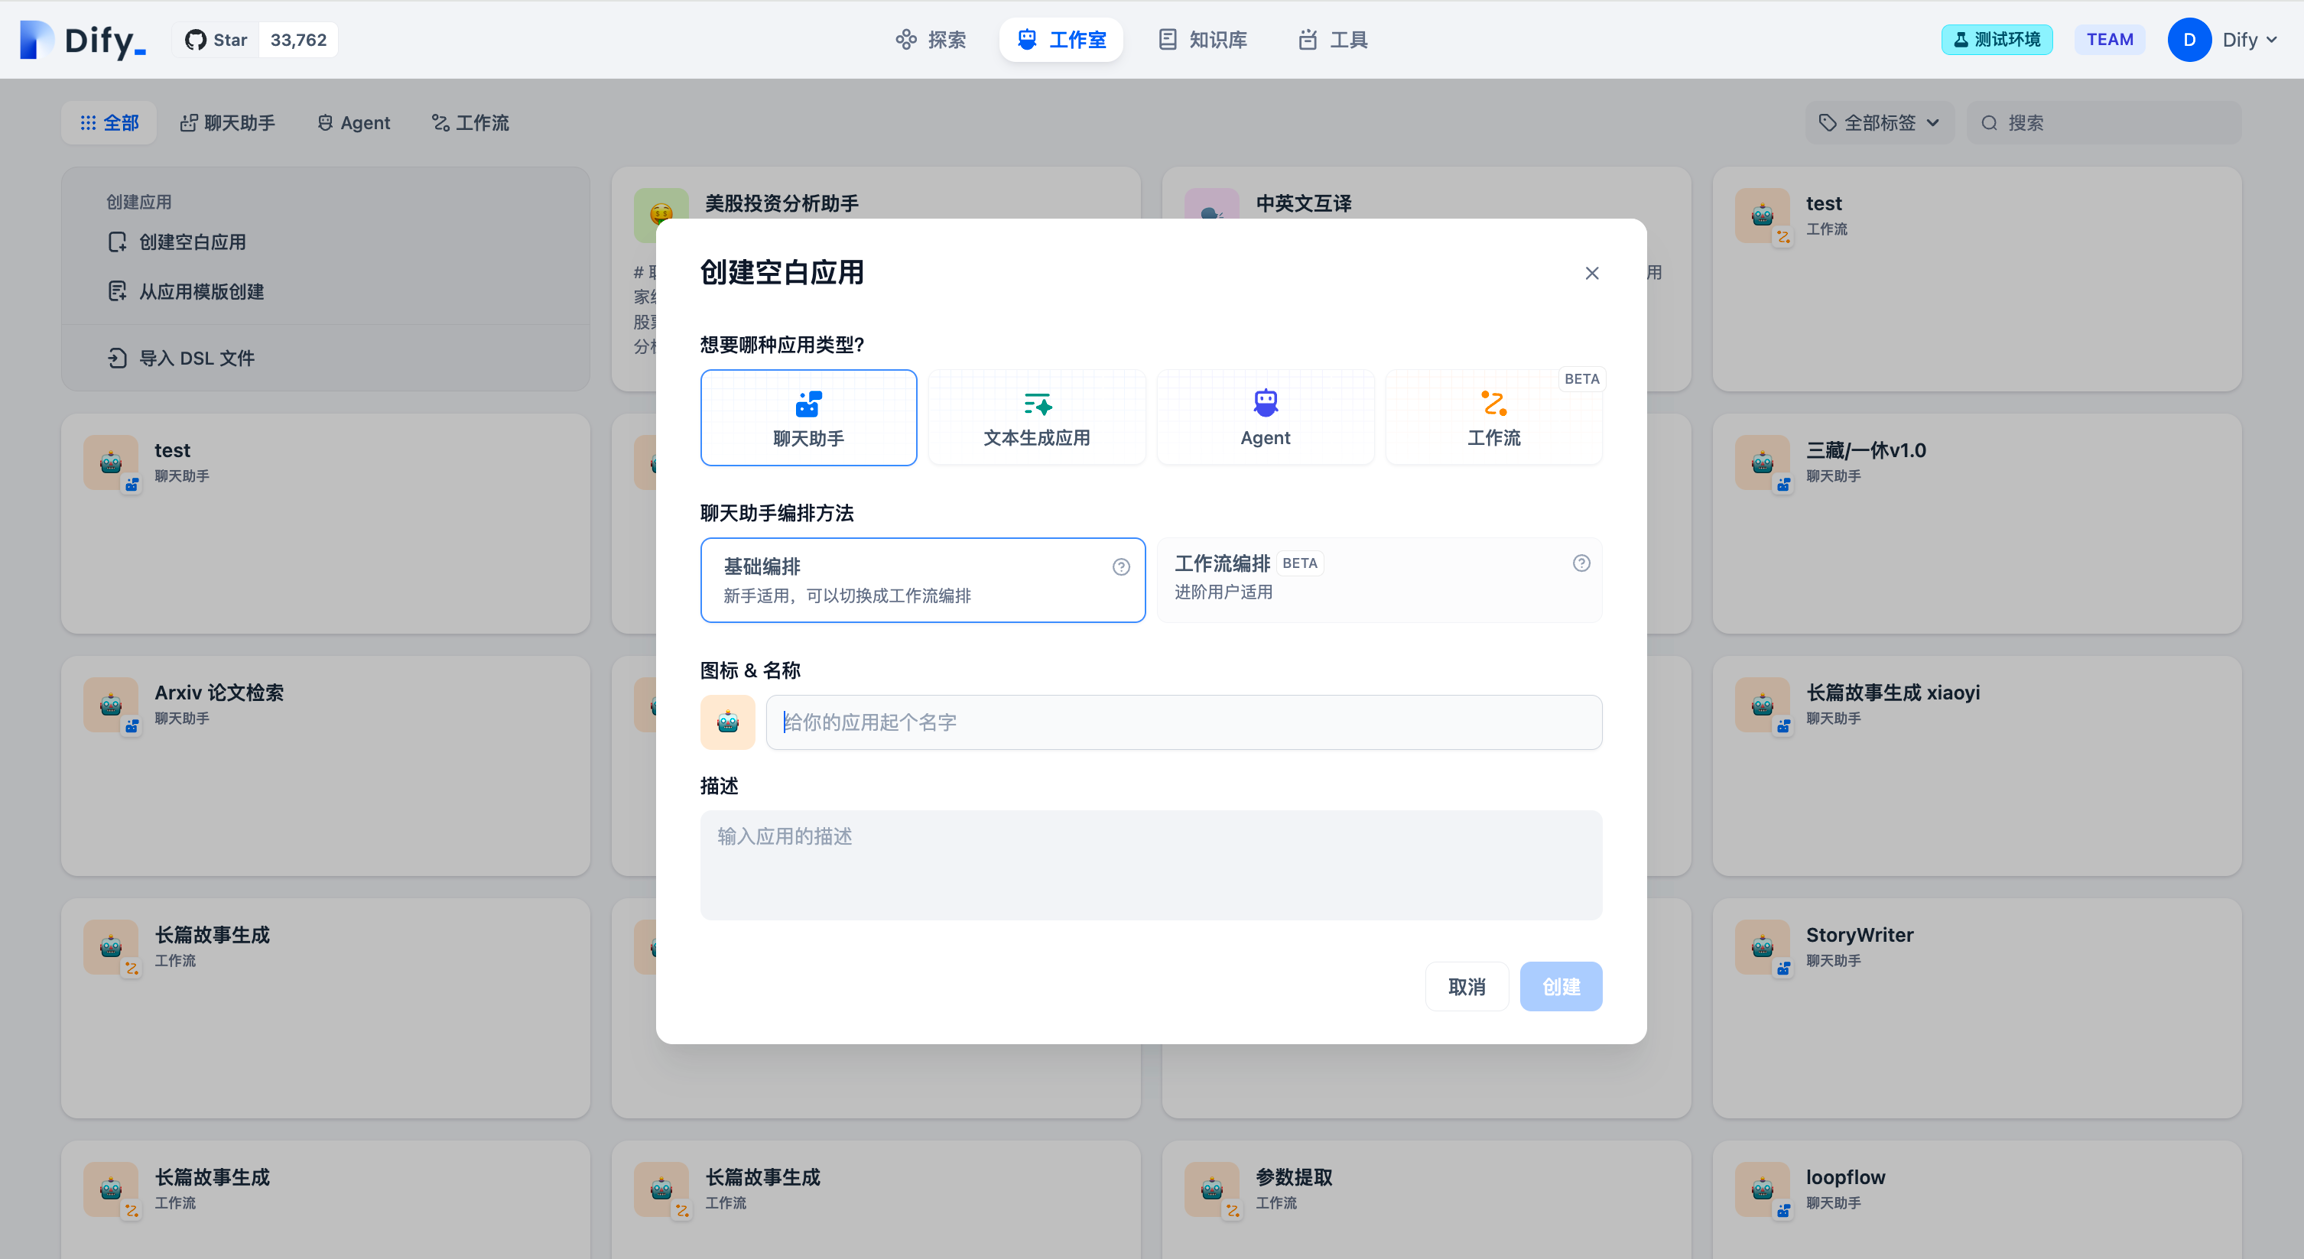The image size is (2304, 1259).
Task: Choose 工作流编排 orchestration method
Action: click(1378, 579)
